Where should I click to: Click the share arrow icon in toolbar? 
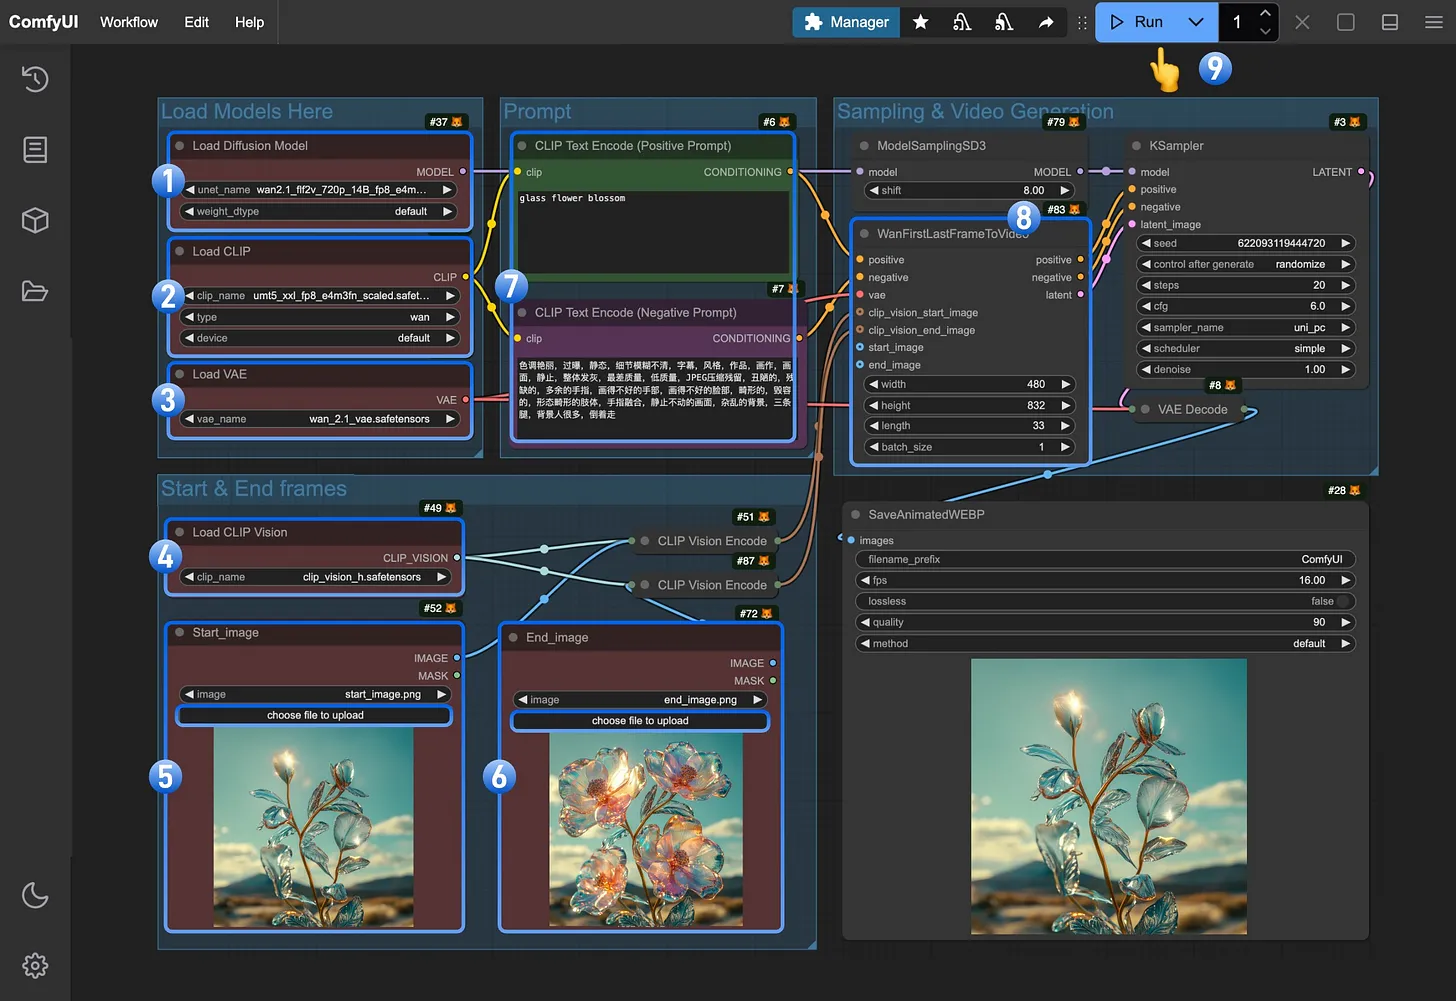coord(1046,22)
